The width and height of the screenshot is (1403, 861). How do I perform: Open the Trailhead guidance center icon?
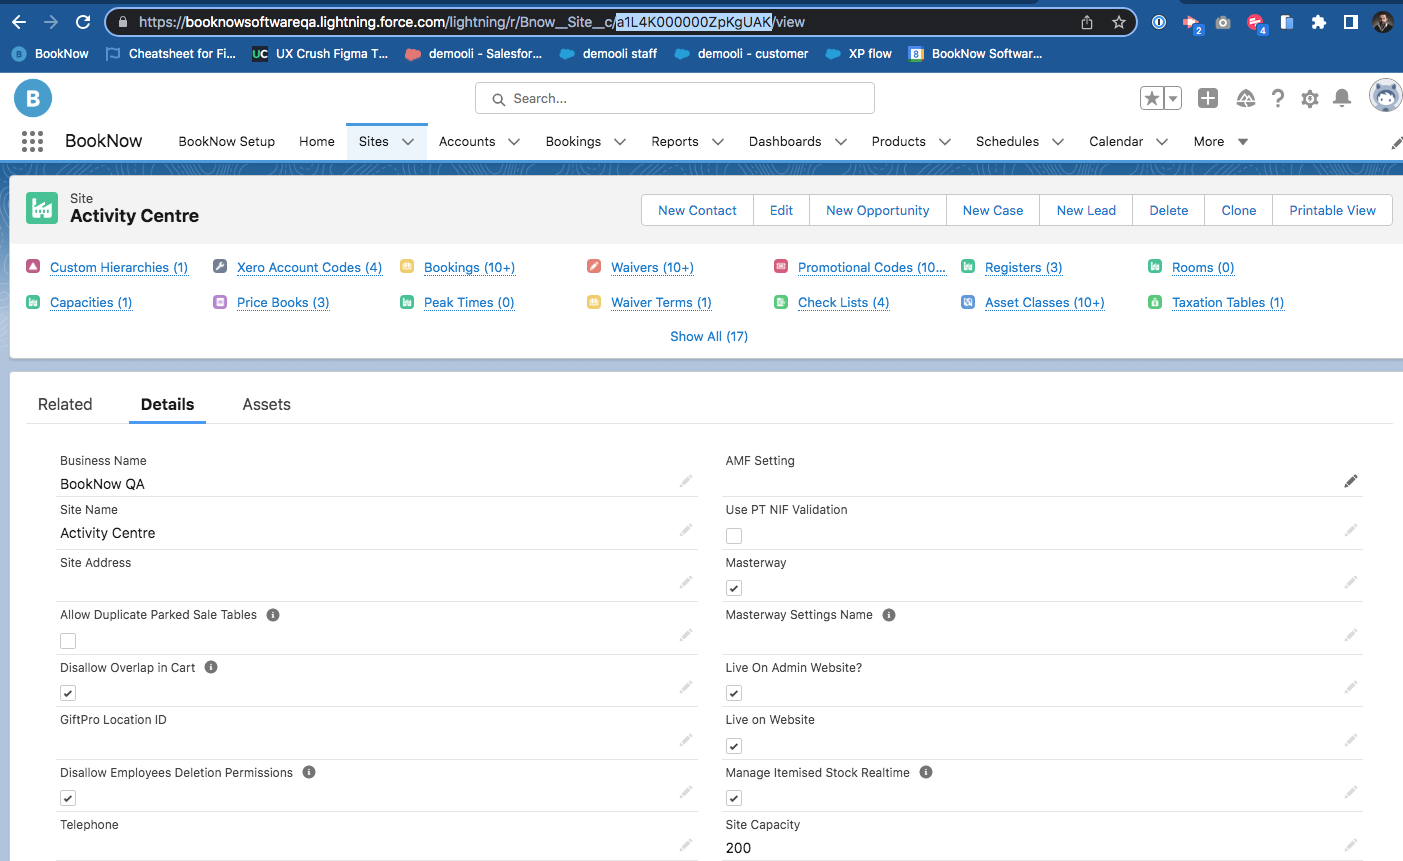point(1246,98)
